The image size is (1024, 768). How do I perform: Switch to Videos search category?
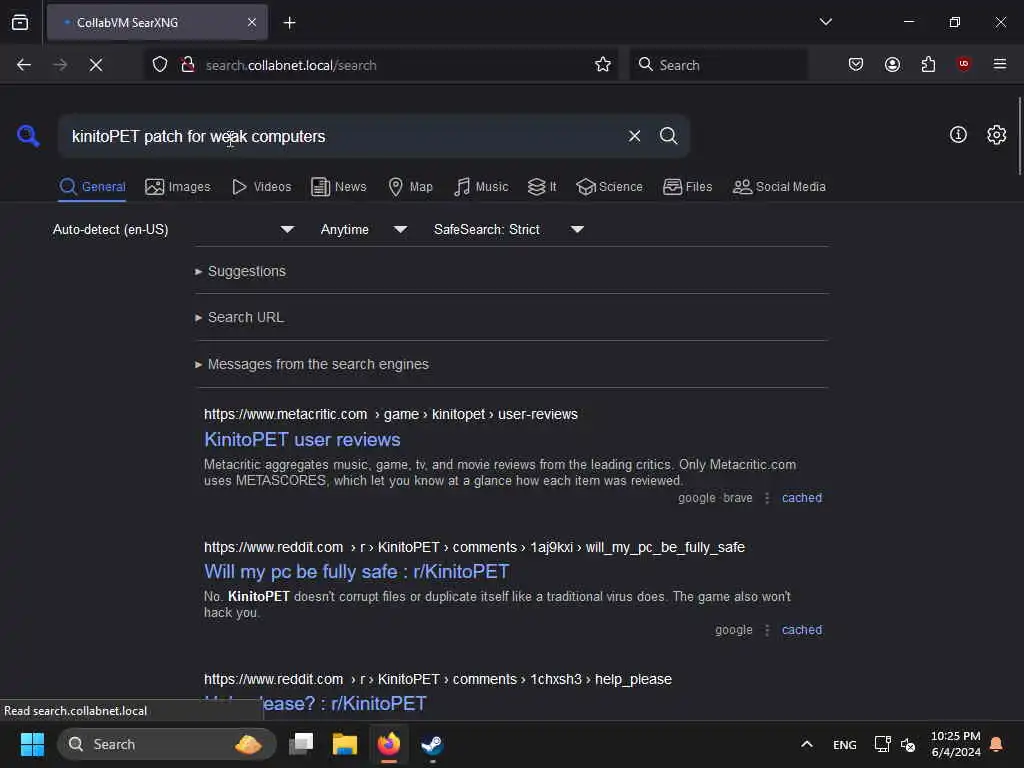pos(261,187)
